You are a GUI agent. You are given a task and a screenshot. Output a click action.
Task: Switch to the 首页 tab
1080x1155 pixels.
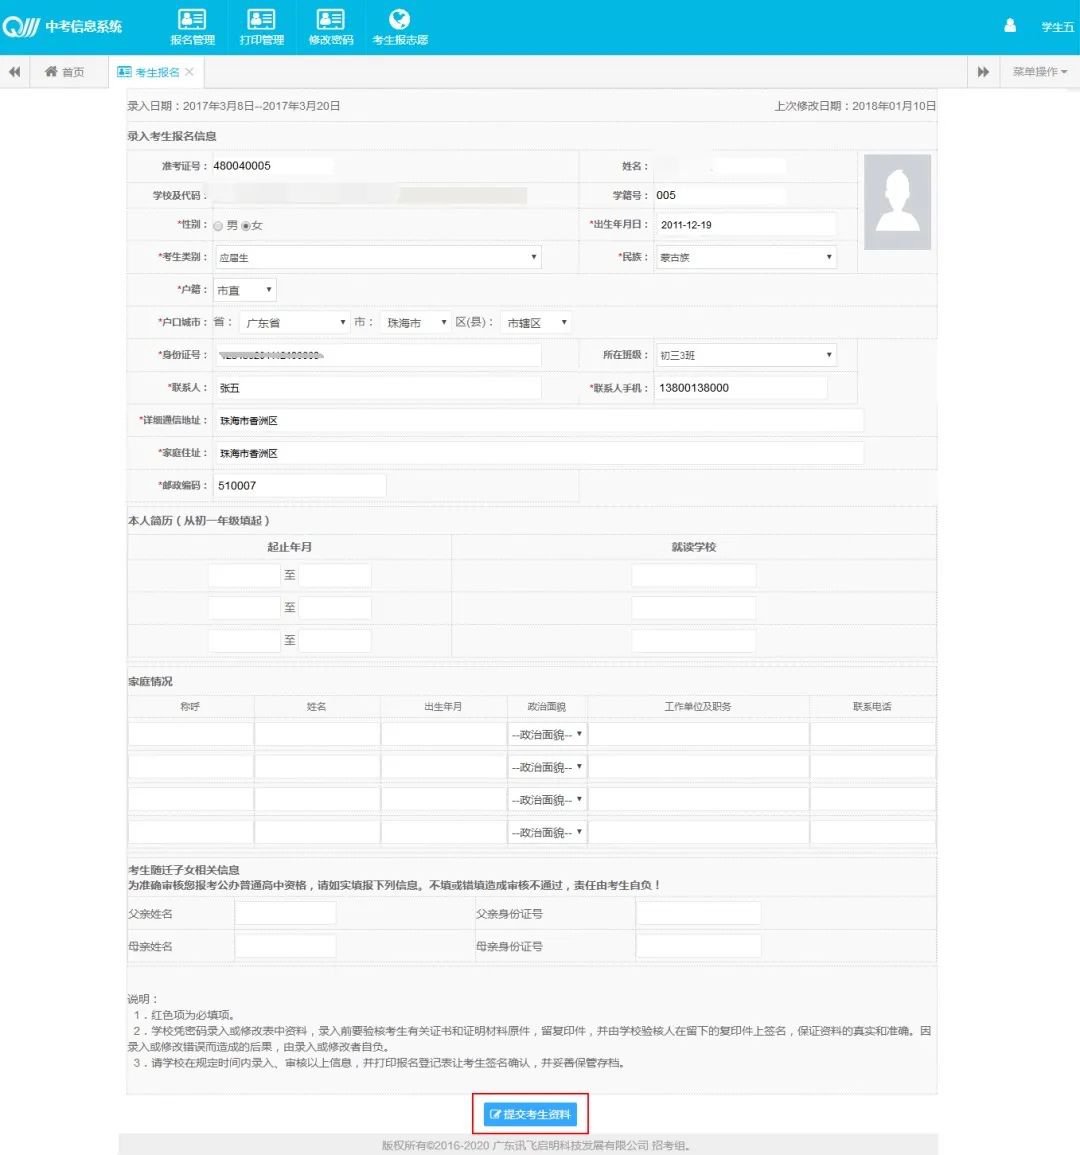(65, 72)
